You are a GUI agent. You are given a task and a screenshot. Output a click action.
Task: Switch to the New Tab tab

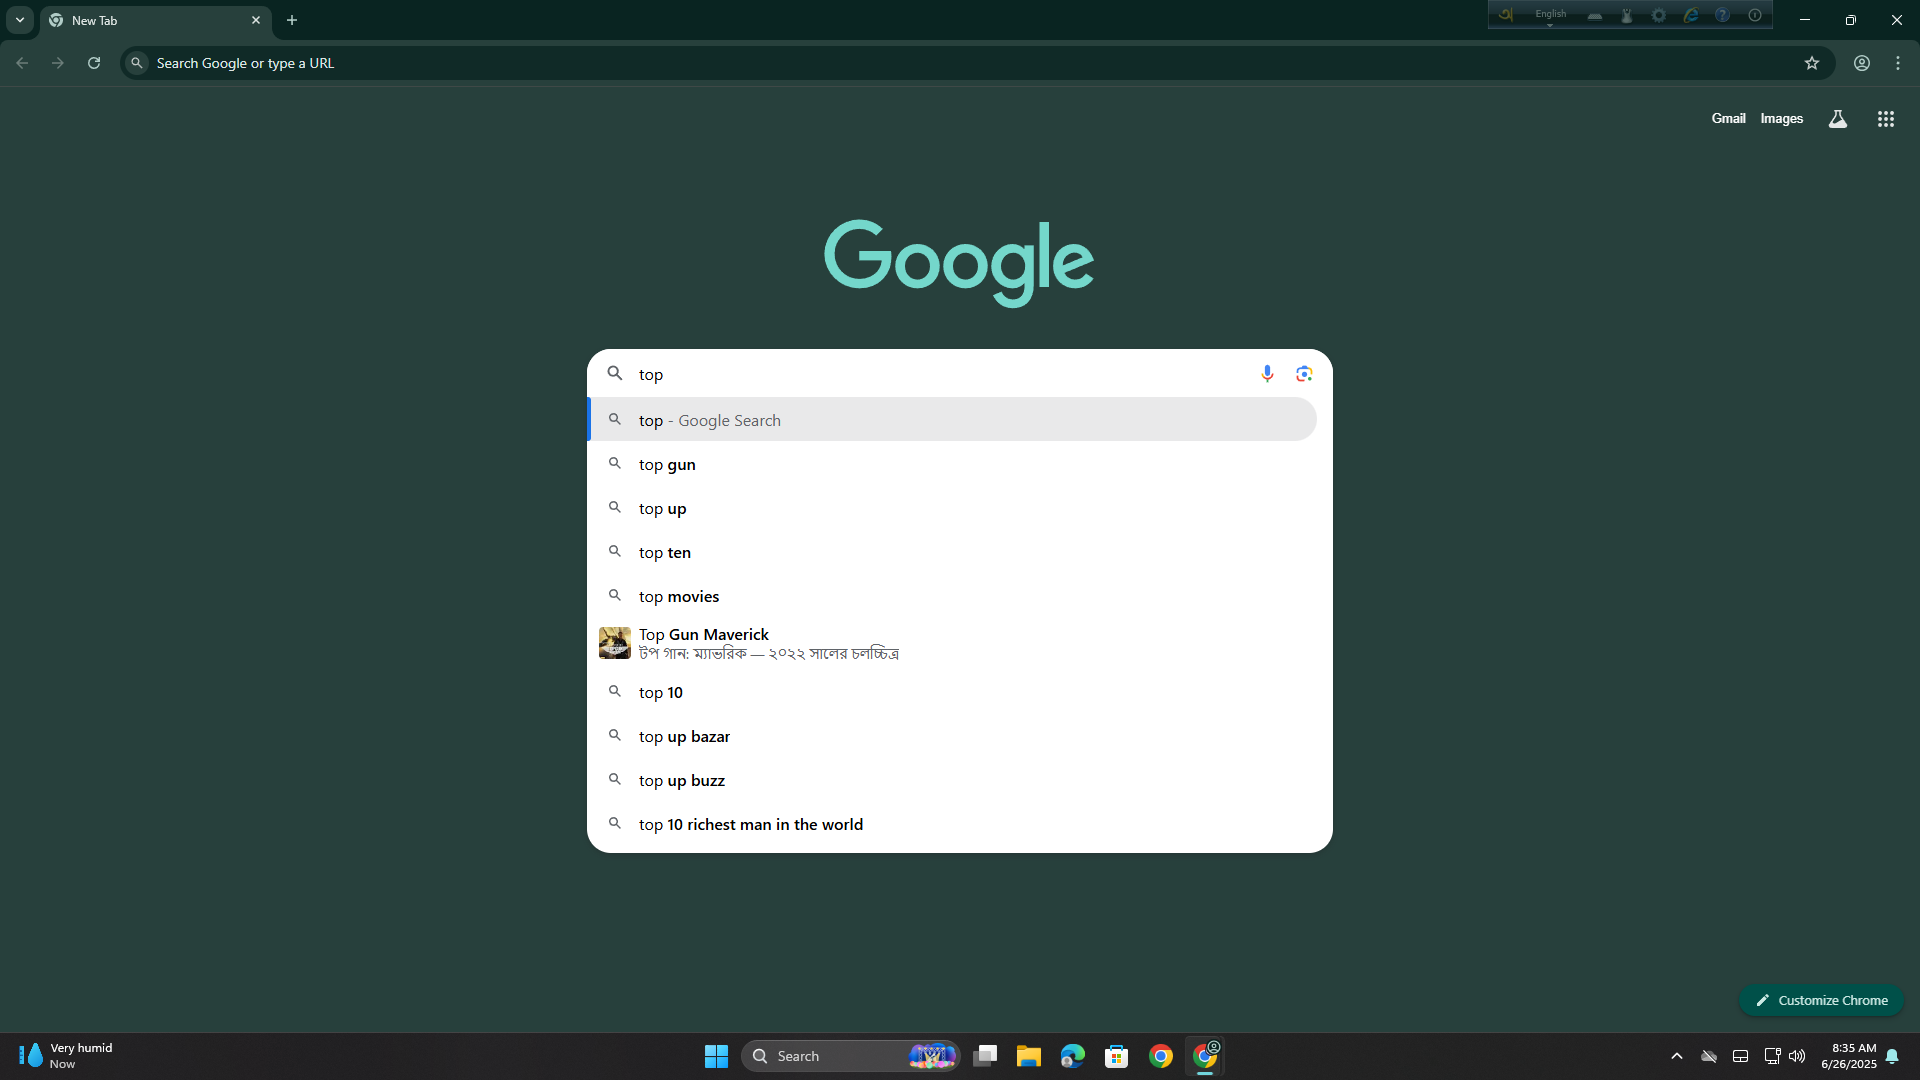click(x=150, y=20)
